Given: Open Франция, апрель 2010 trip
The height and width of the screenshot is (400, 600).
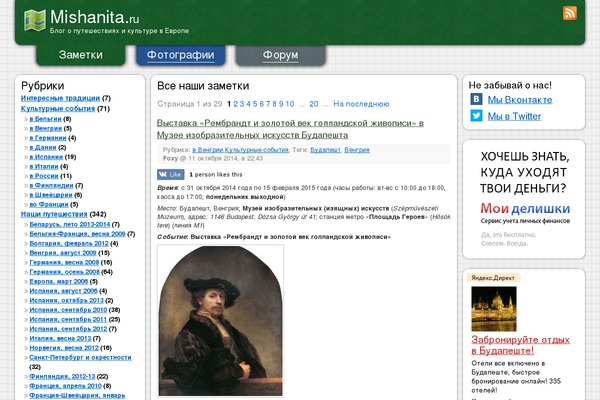Looking at the screenshot, I should (65, 386).
